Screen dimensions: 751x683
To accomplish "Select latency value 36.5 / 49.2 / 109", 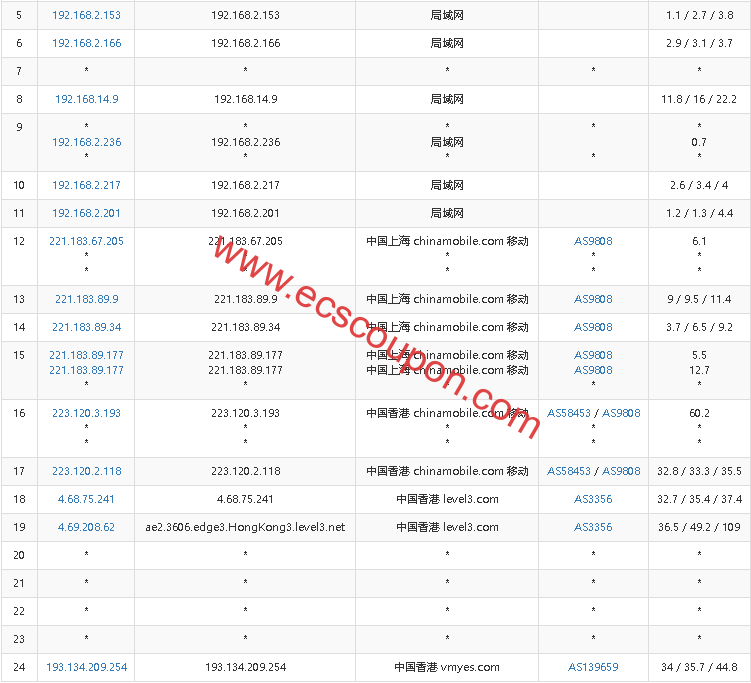I will tap(699, 527).
